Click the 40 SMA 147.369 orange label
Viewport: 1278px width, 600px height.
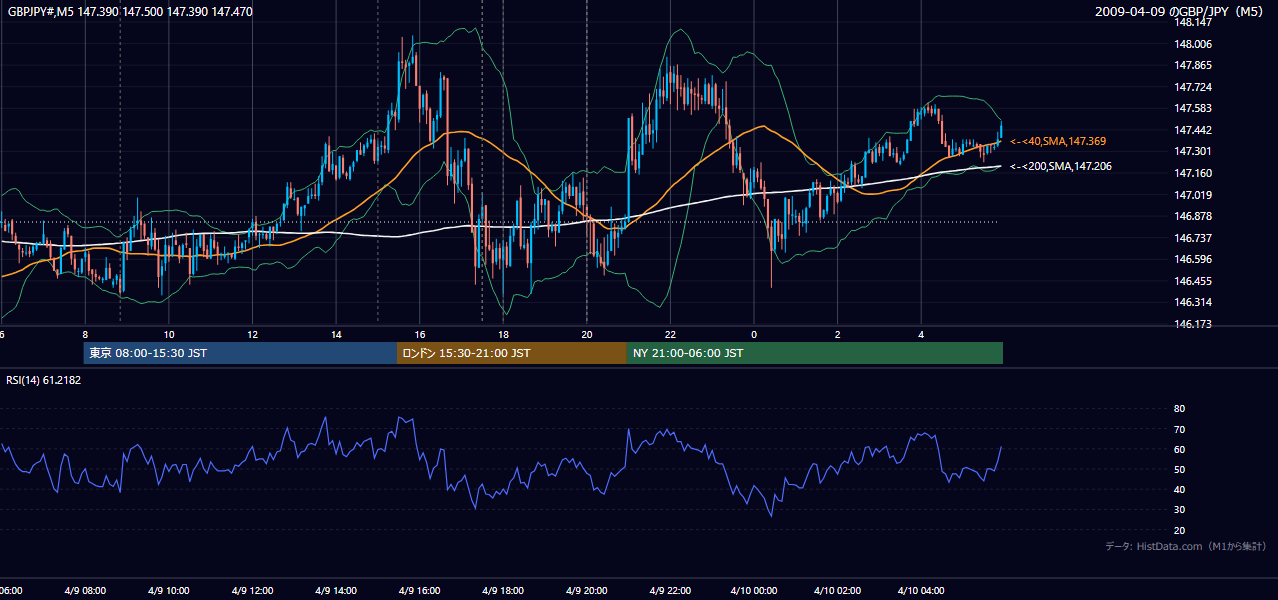[1058, 141]
